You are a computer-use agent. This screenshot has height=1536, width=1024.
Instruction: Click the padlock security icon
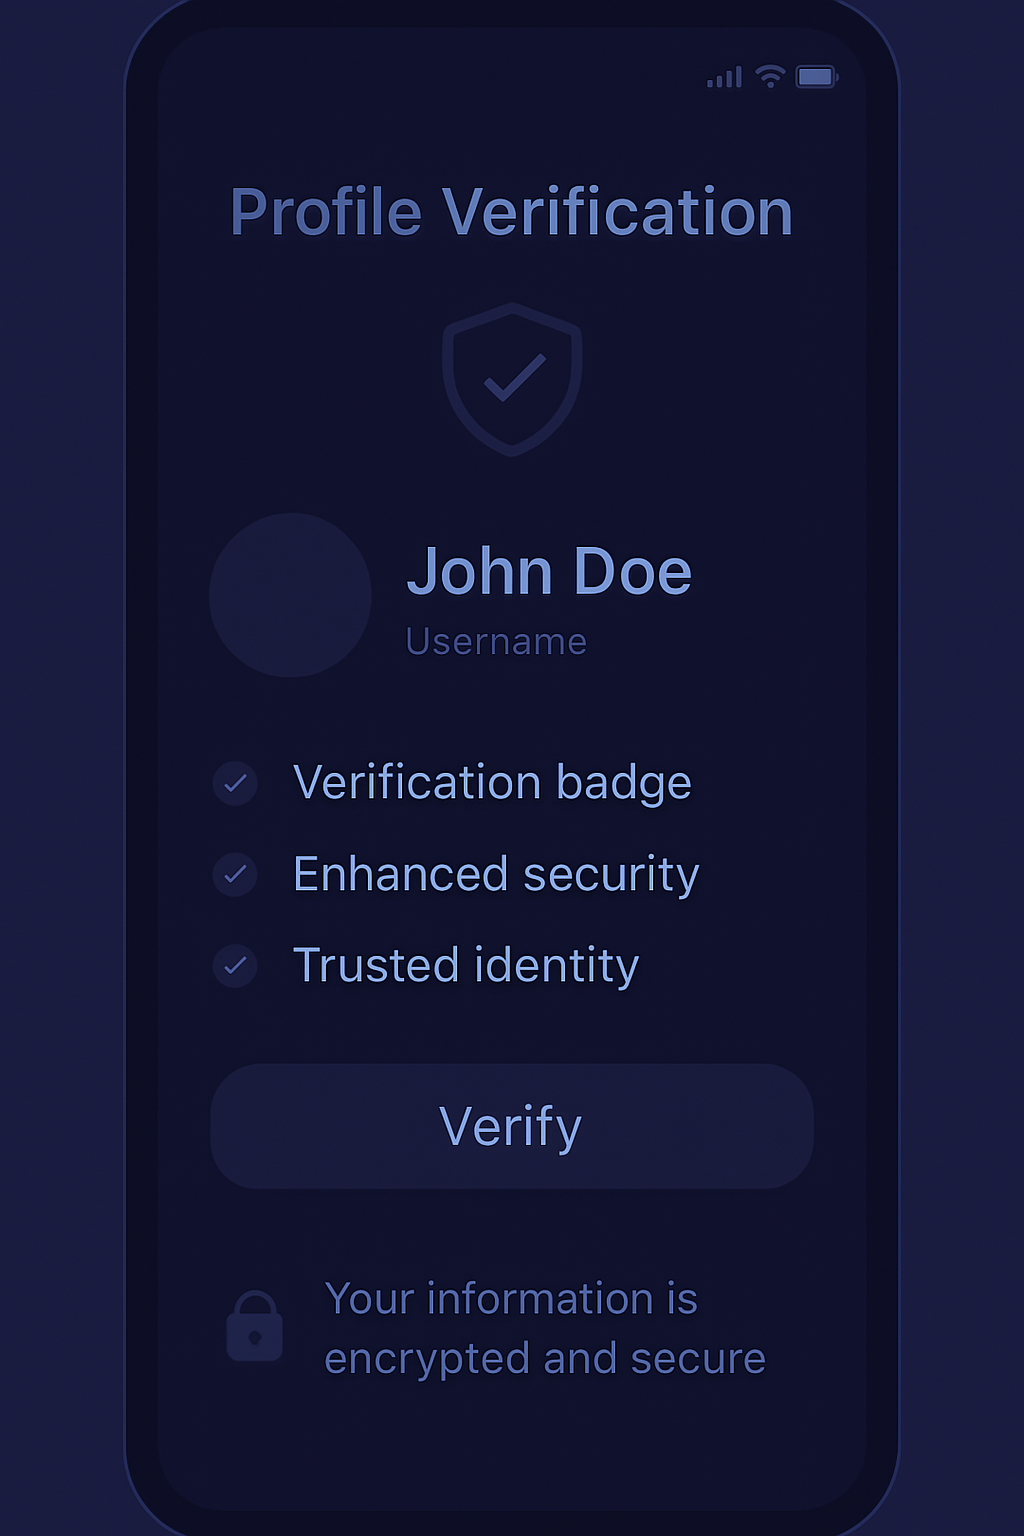pyautogui.click(x=255, y=1327)
